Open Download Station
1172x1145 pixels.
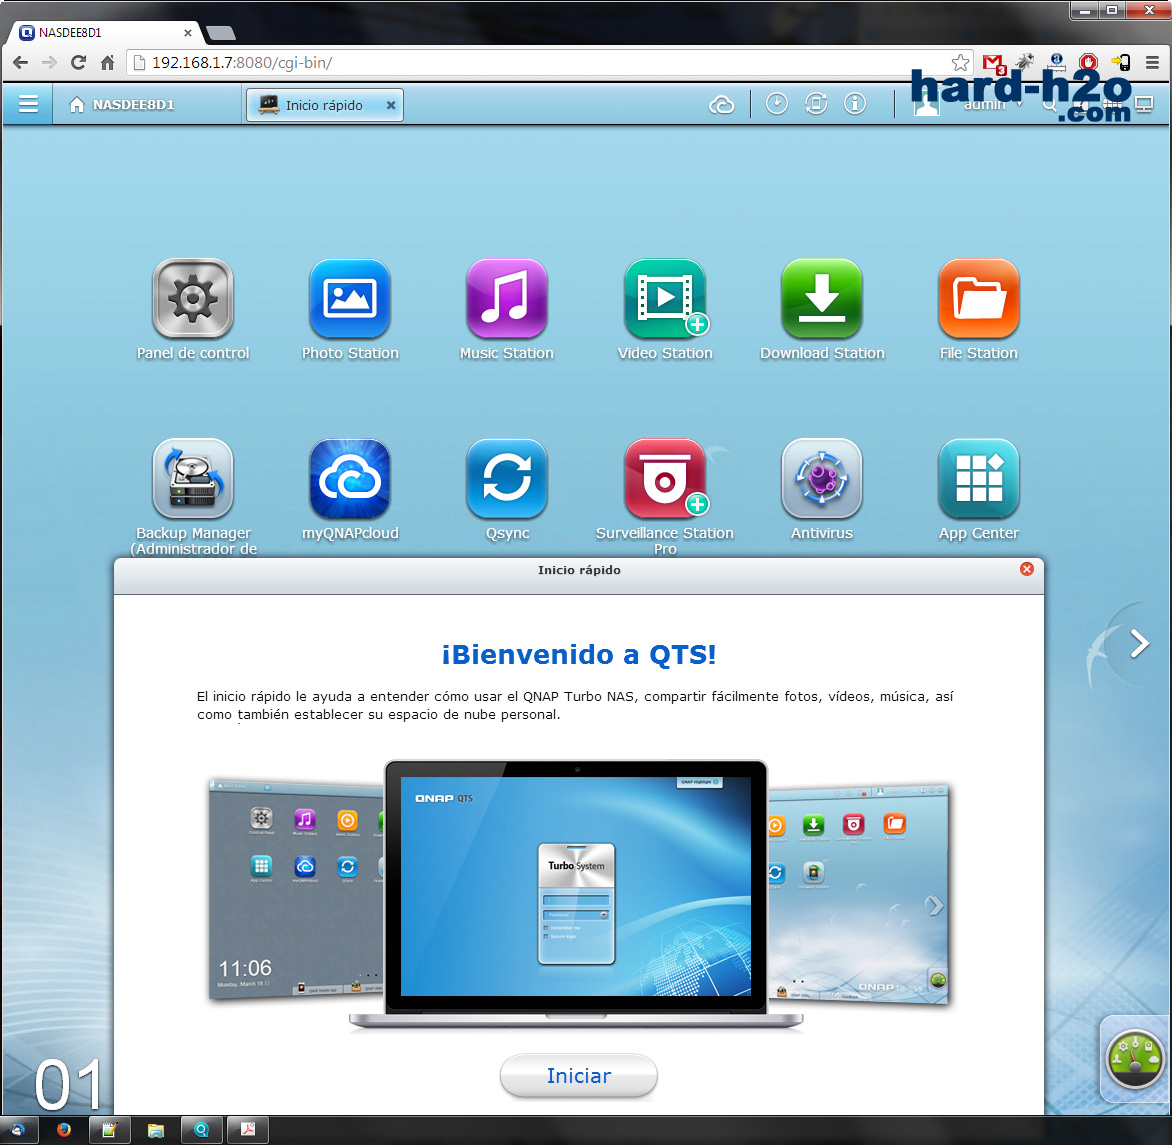click(x=821, y=299)
